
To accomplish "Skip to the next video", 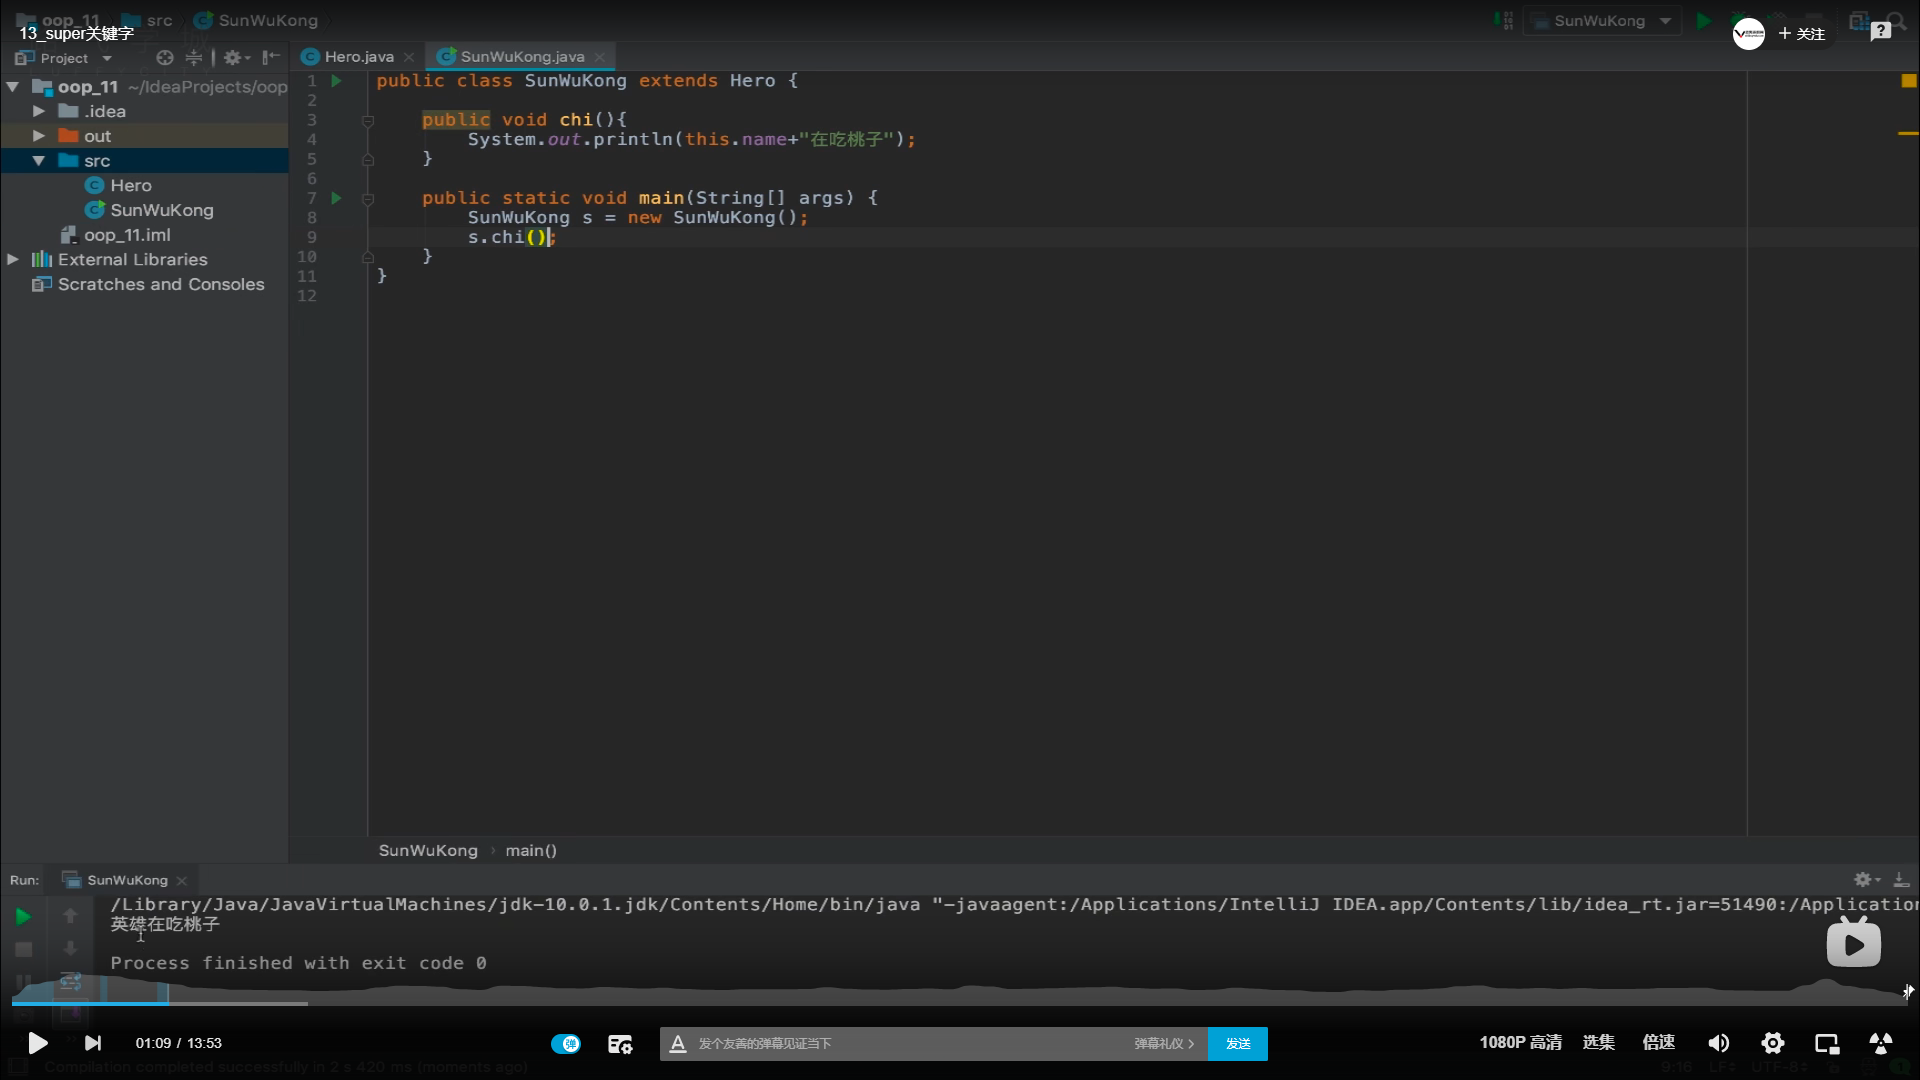I will [93, 1043].
